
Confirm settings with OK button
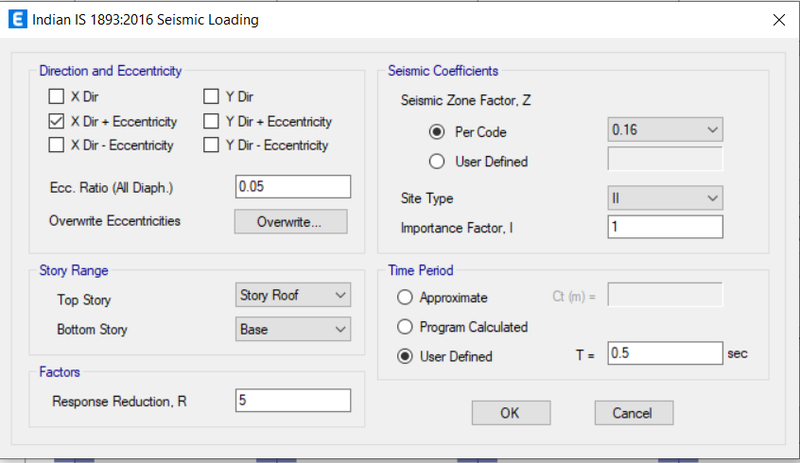[x=511, y=412]
